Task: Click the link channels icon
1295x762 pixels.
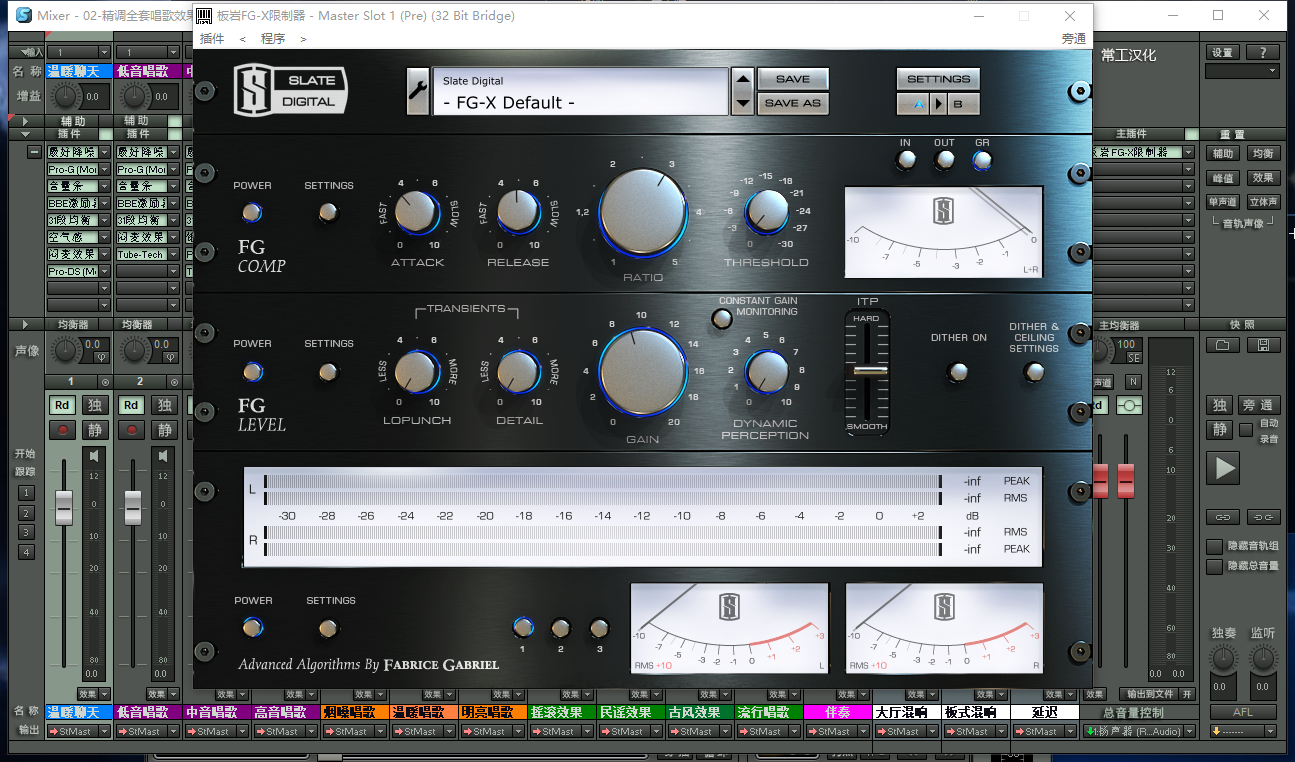Action: [x=1222, y=517]
